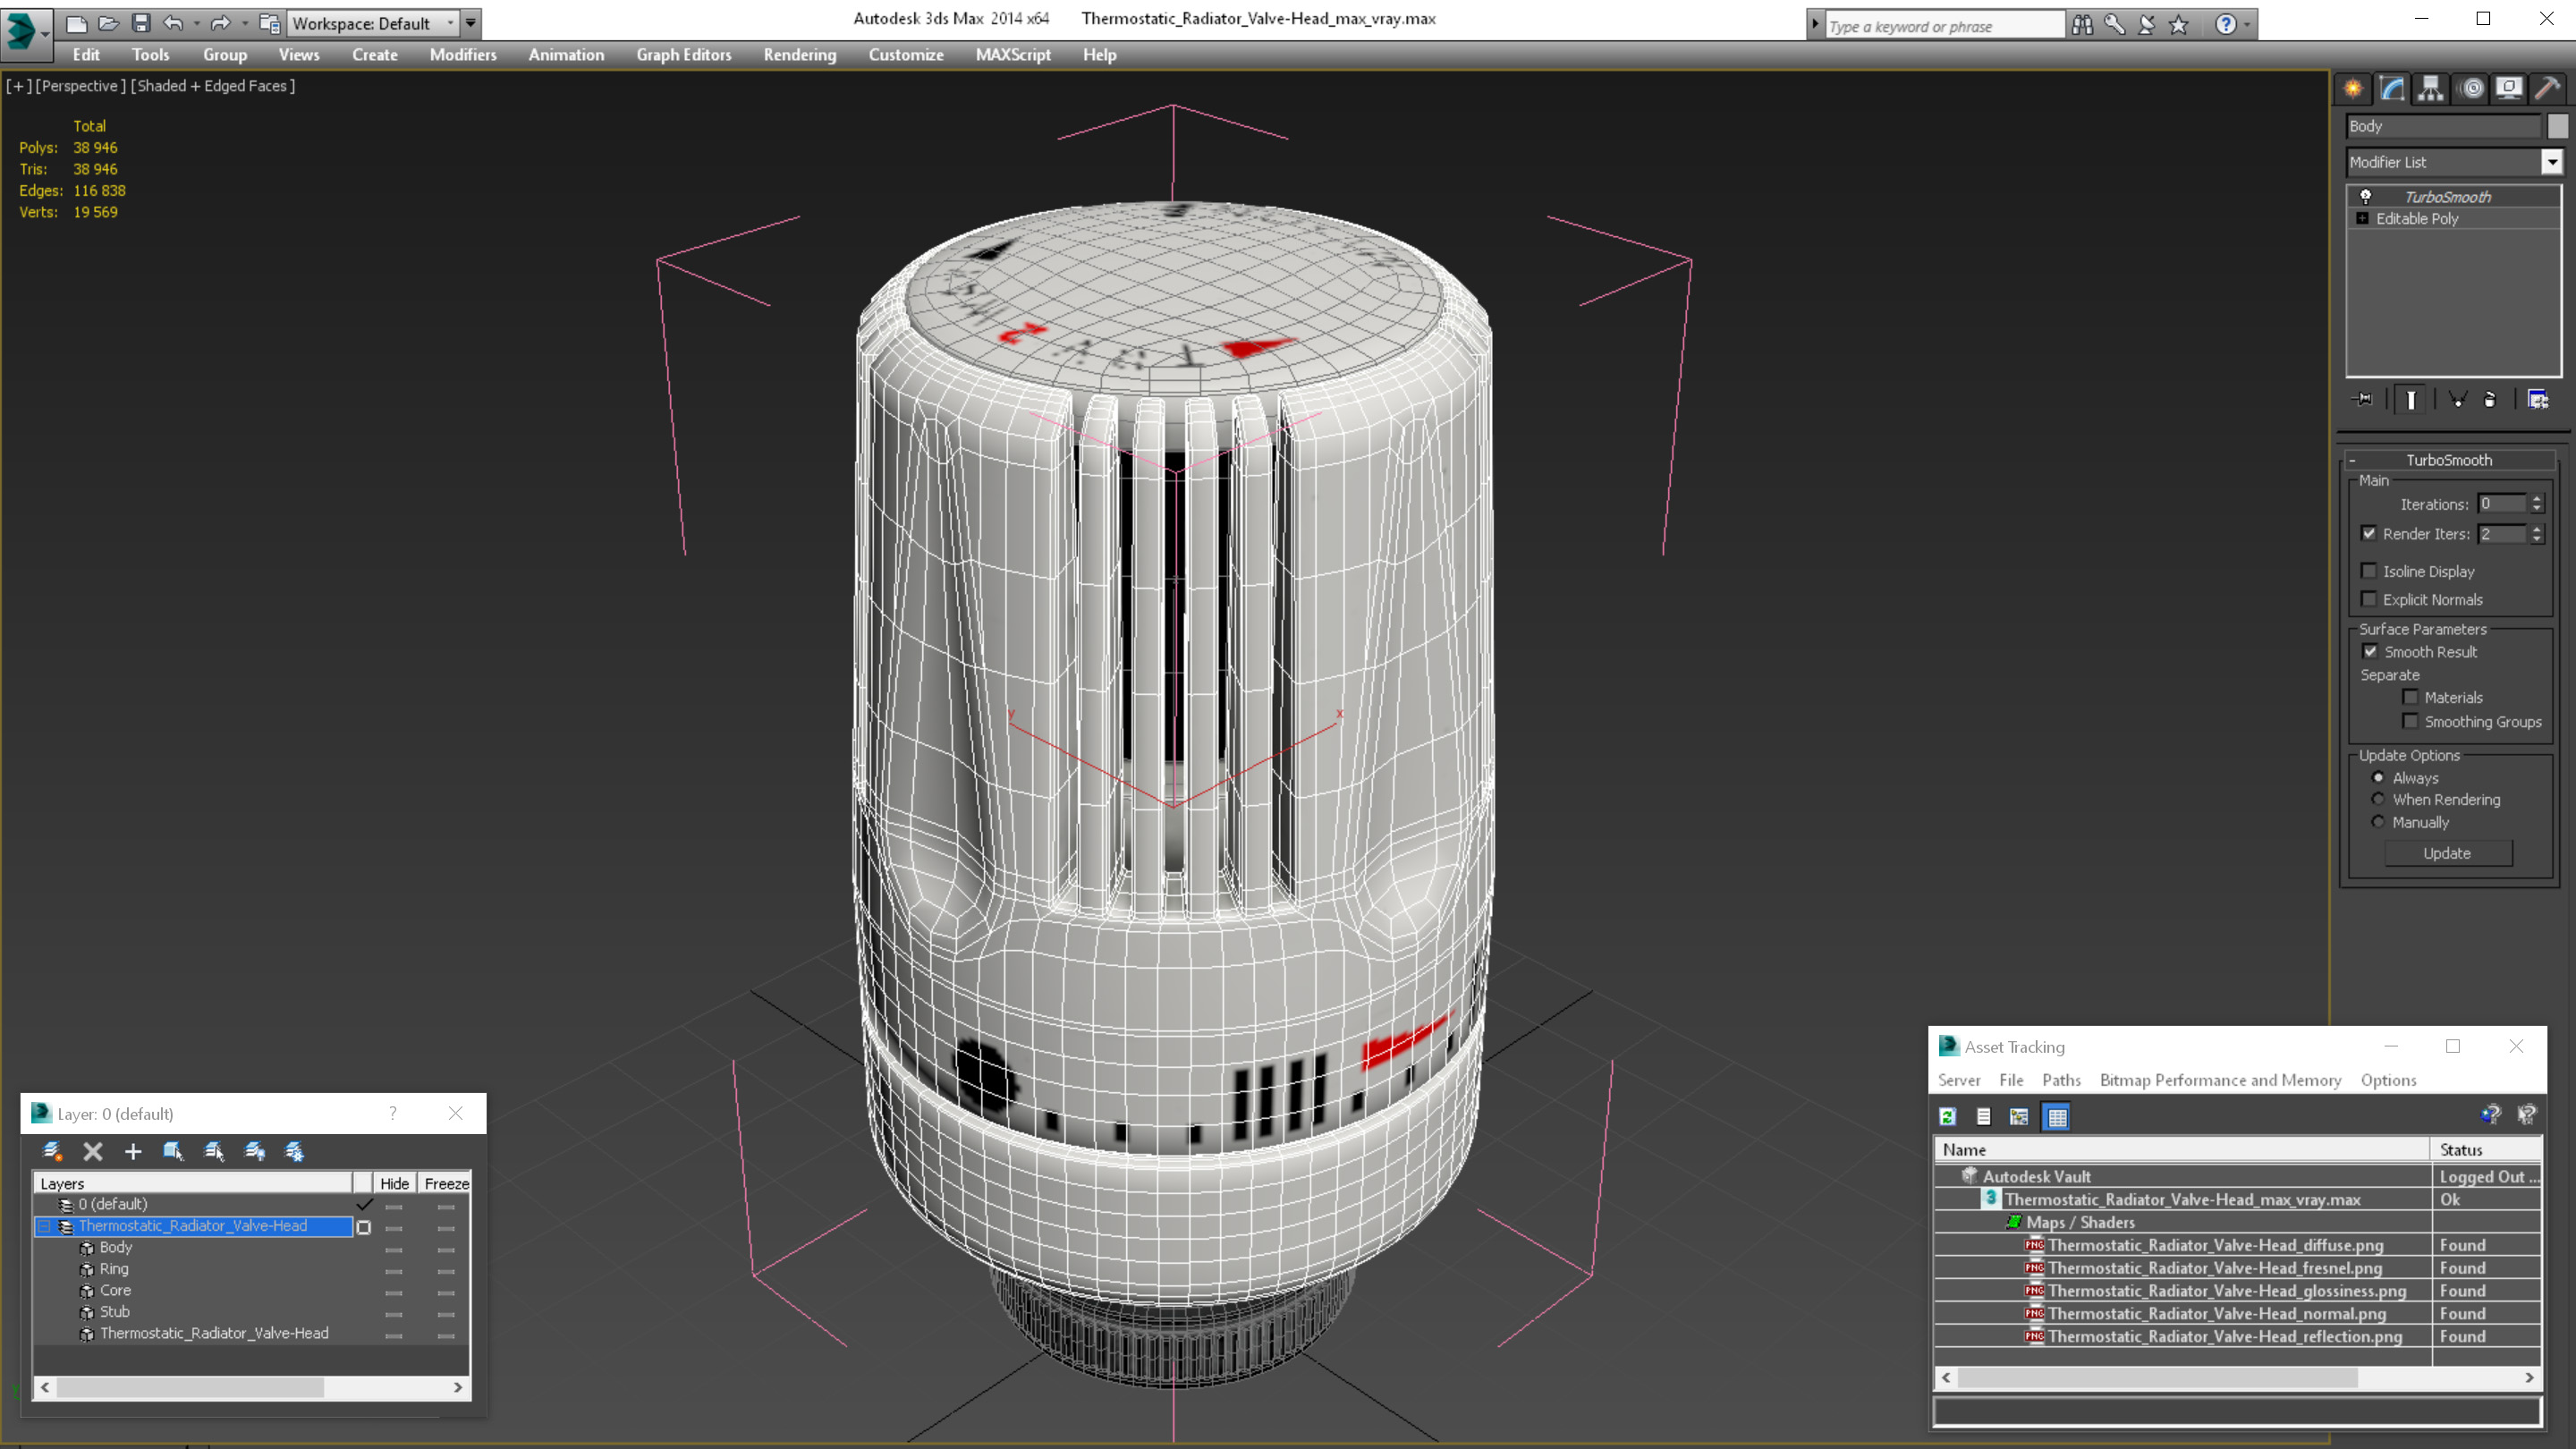The height and width of the screenshot is (1449, 2576).
Task: Disable the Smooth Result checkbox
Action: (x=2369, y=651)
